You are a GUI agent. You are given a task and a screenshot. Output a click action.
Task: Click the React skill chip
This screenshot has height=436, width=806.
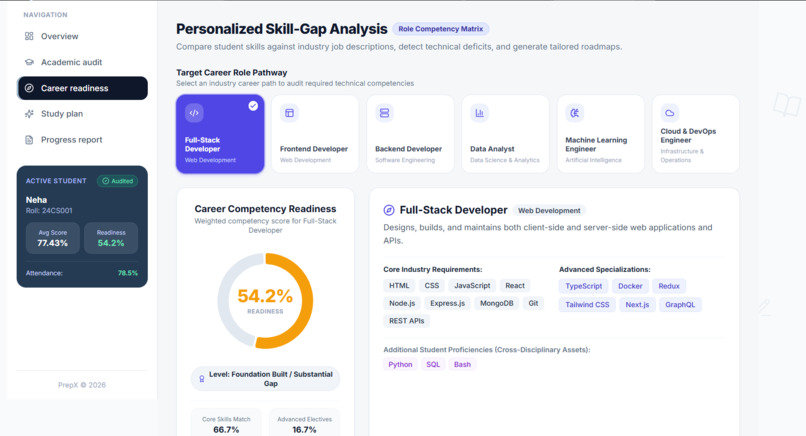pos(515,286)
